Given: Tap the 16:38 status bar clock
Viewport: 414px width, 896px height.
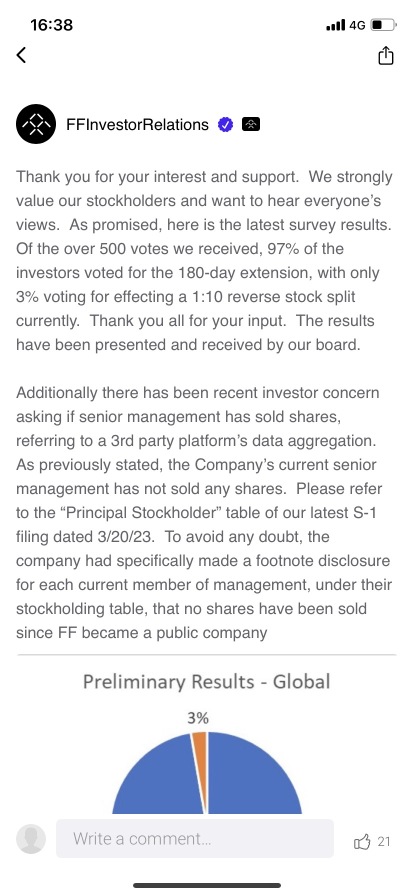Looking at the screenshot, I should click(x=51, y=25).
